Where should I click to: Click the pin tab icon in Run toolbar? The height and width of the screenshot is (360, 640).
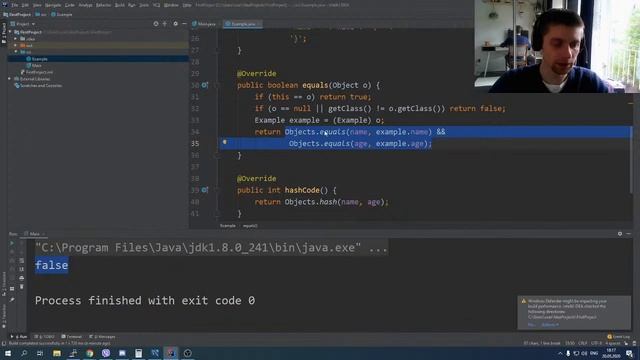pyautogui.click(x=12, y=300)
